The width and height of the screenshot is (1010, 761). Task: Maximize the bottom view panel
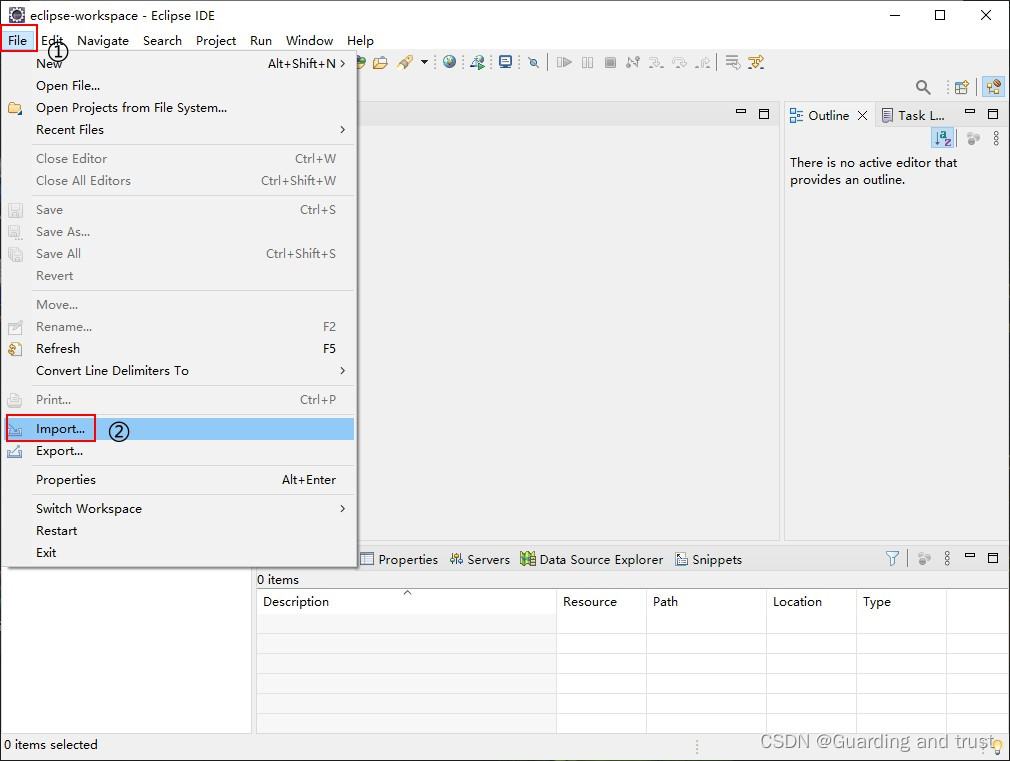993,557
